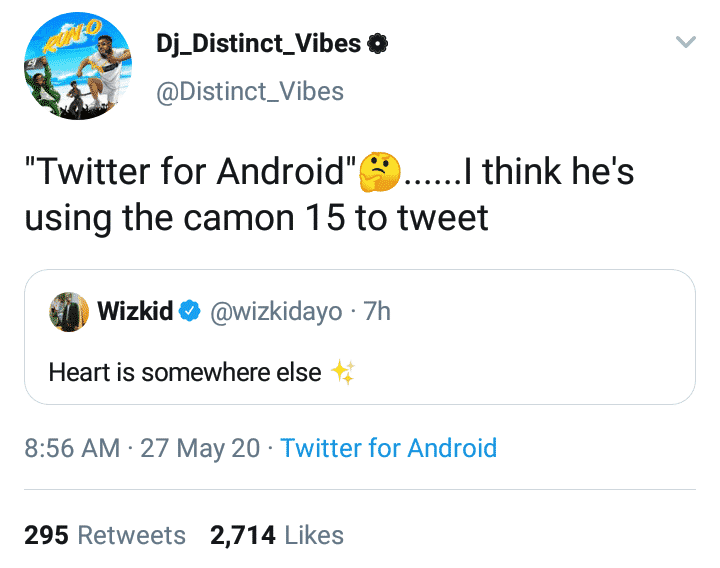Click the sparkles emoji in quoted tweet
Image resolution: width=720 pixels, height=568 pixels.
pyautogui.click(x=343, y=373)
